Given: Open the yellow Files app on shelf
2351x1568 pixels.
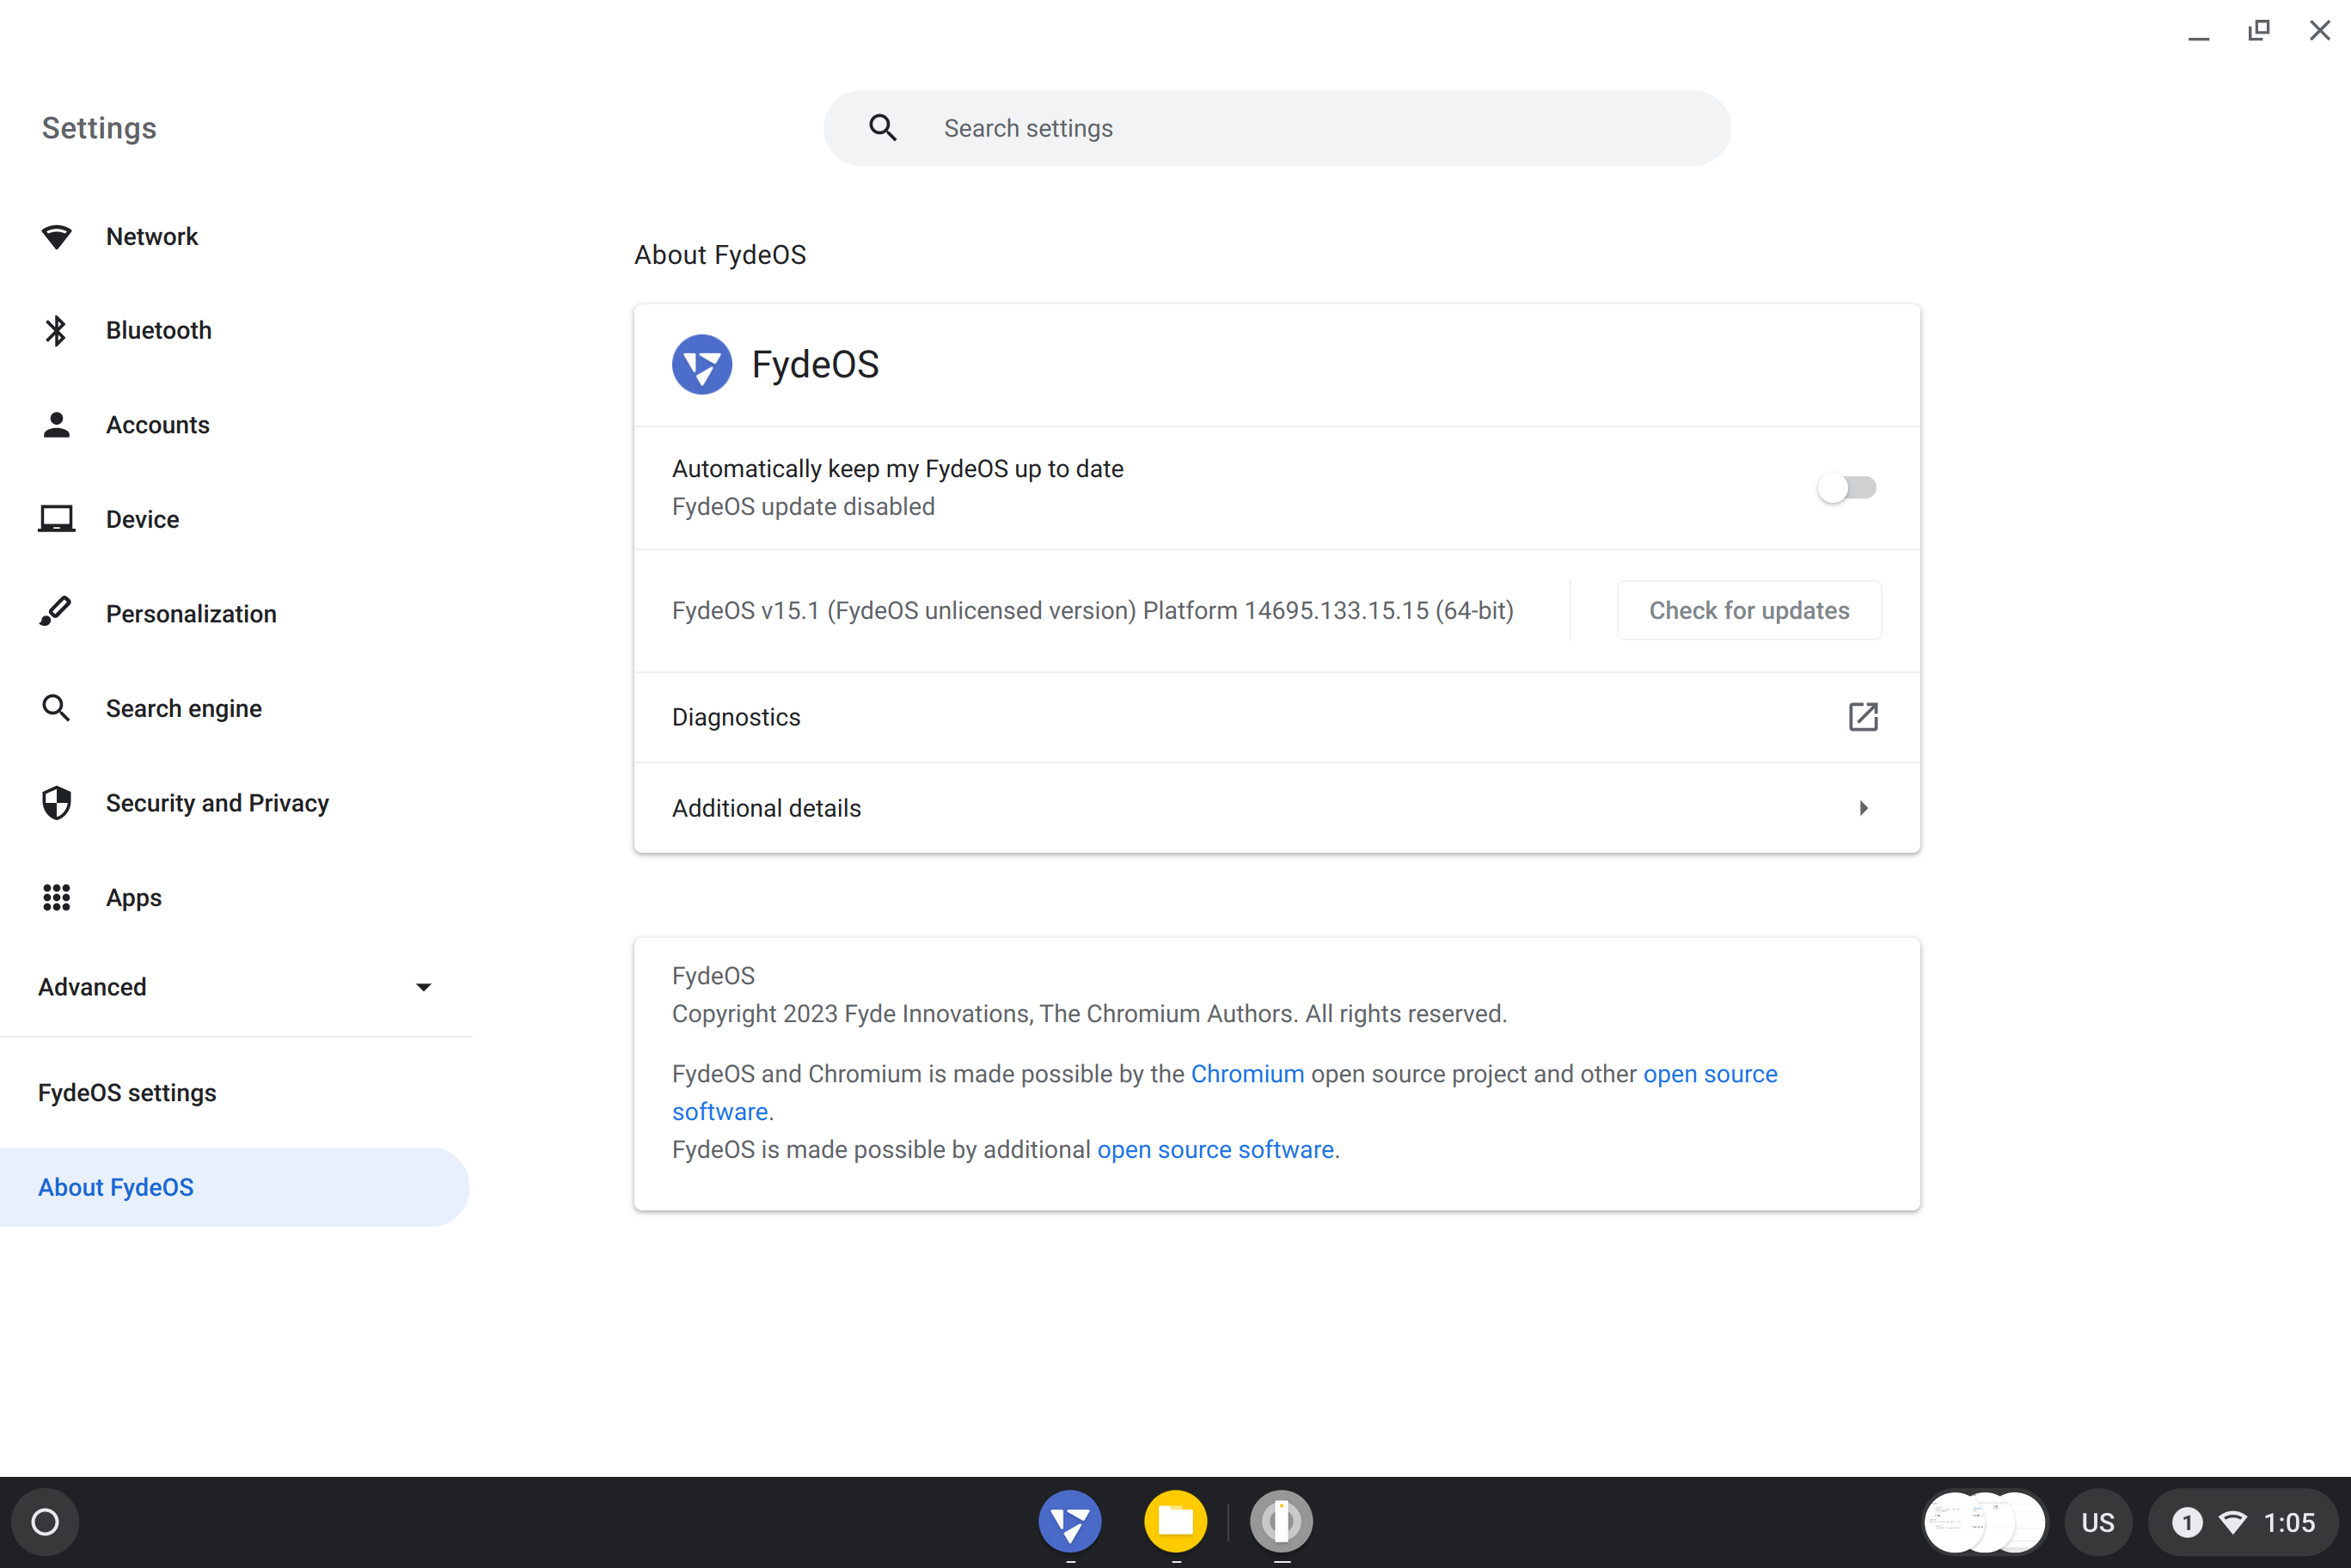Looking at the screenshot, I should [x=1176, y=1522].
